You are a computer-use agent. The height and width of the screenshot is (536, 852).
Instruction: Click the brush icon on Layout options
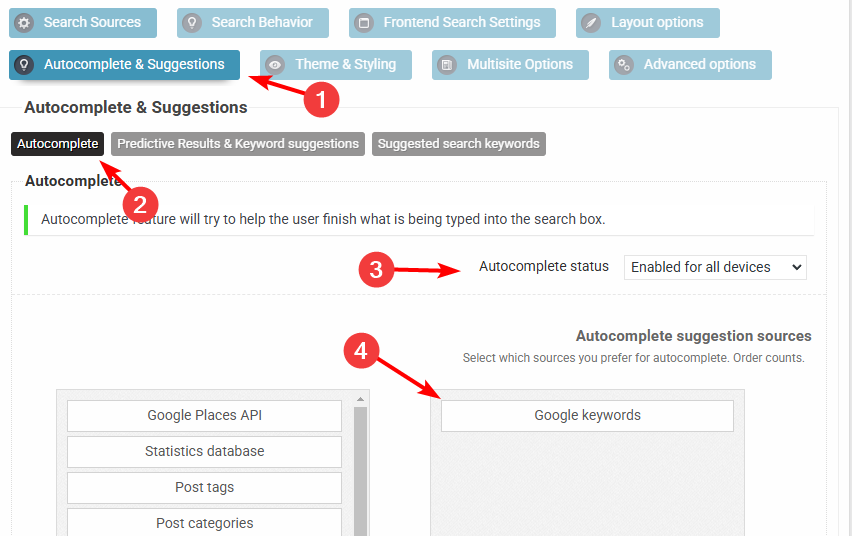(591, 22)
